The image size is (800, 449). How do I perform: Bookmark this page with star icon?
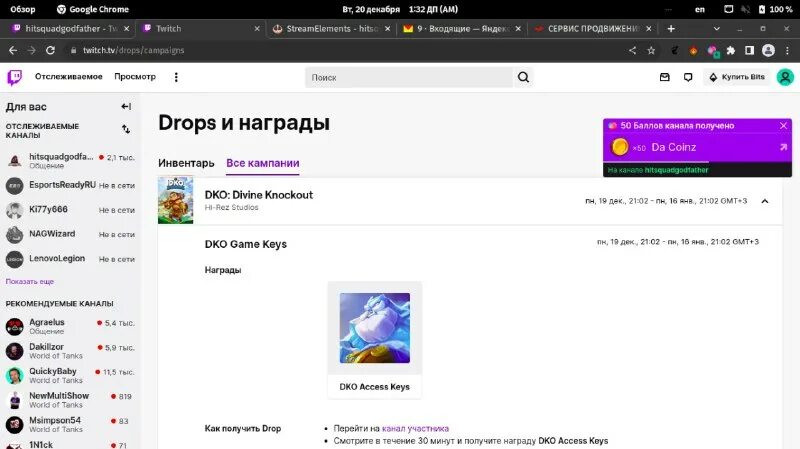tap(651, 50)
